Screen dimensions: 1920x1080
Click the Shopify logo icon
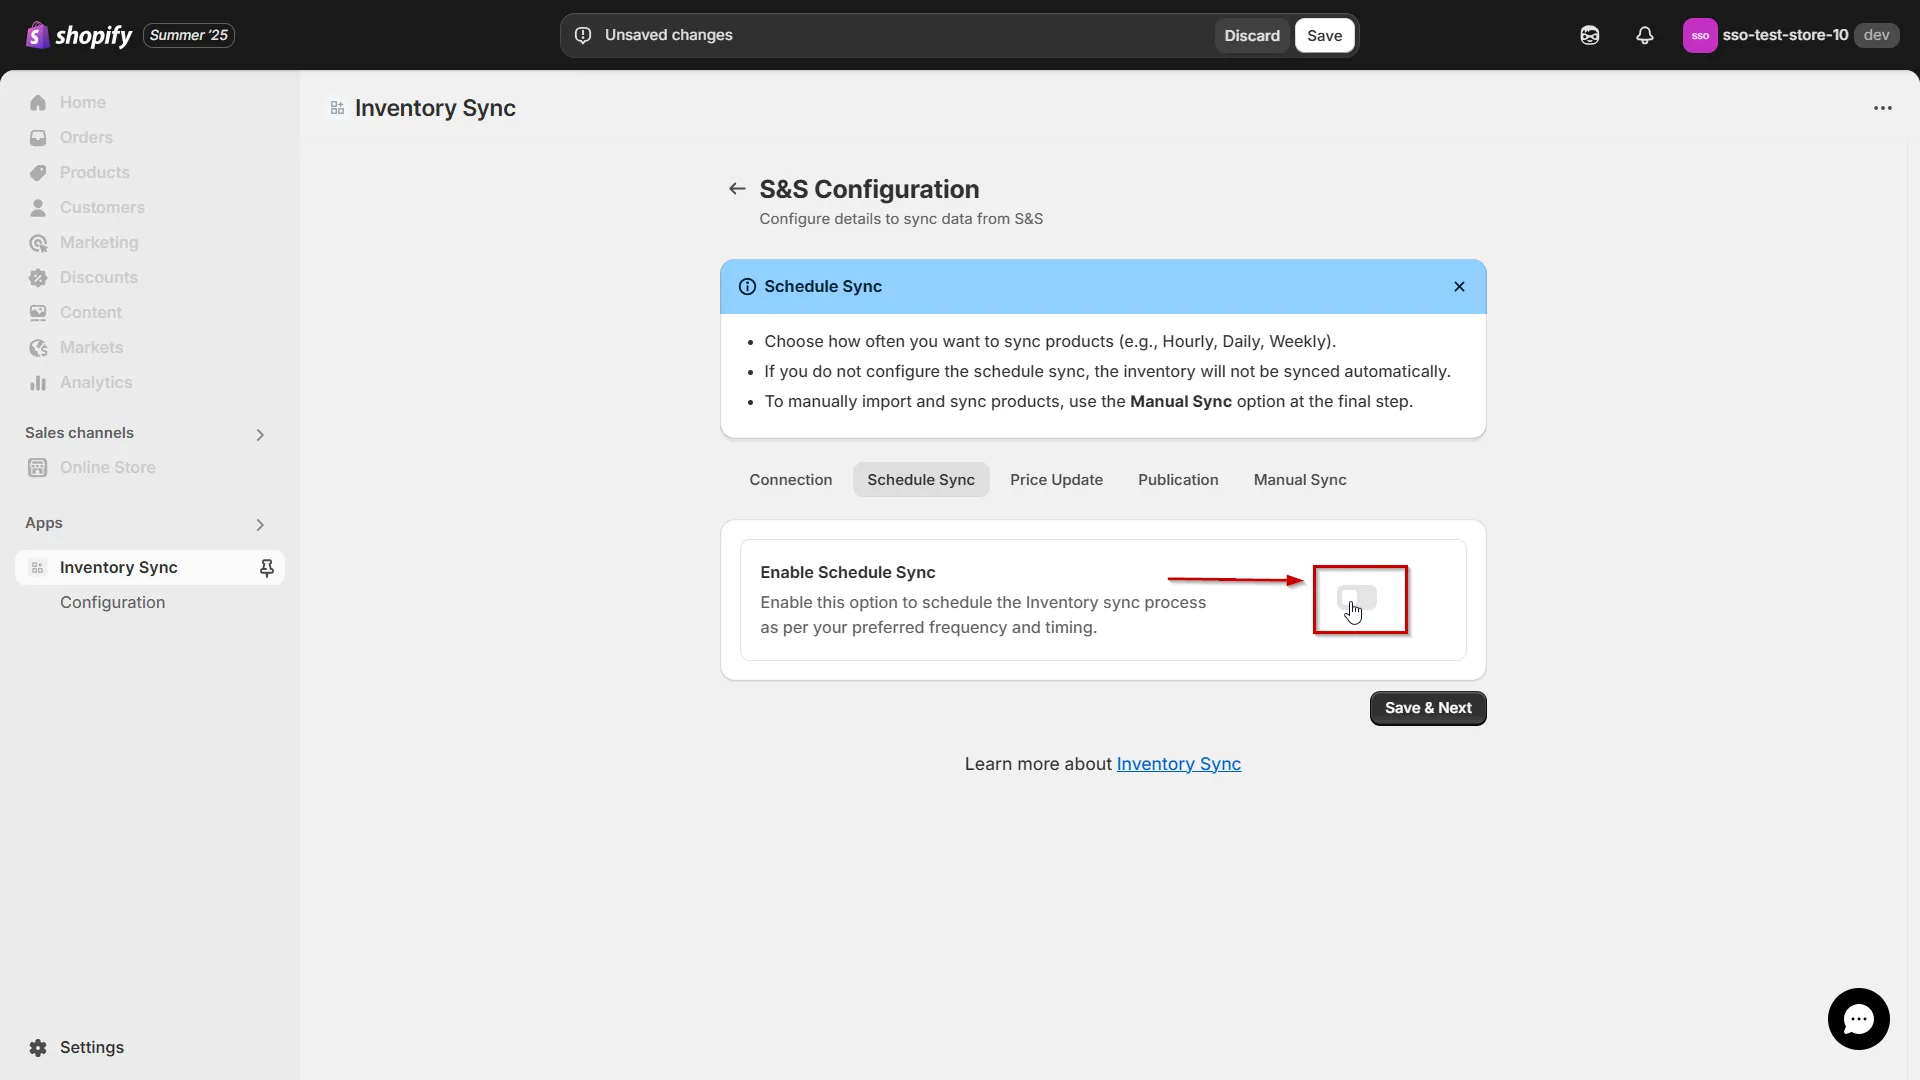pos(37,35)
